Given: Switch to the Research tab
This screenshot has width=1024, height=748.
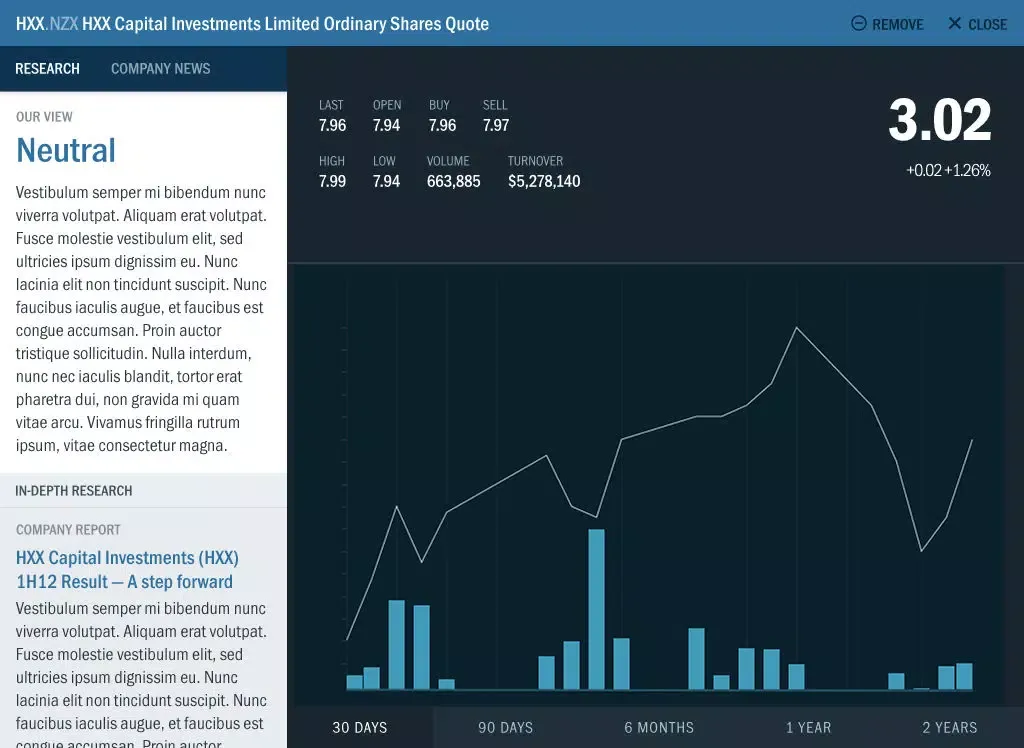Looking at the screenshot, I should 47,69.
